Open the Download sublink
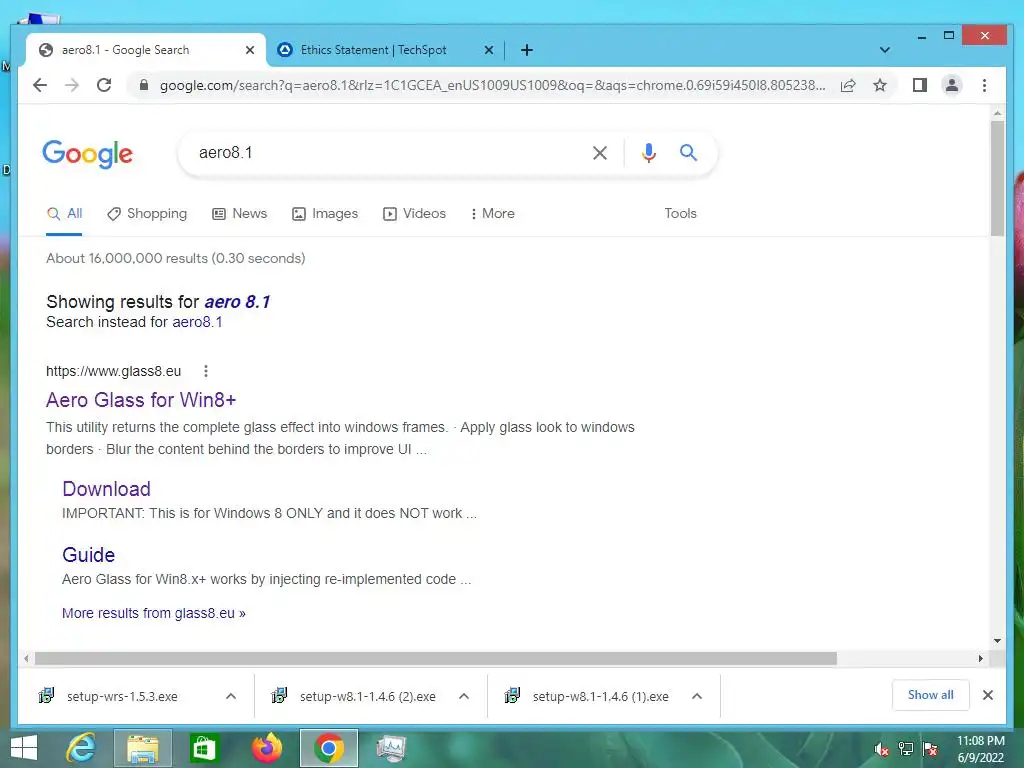 coord(106,488)
